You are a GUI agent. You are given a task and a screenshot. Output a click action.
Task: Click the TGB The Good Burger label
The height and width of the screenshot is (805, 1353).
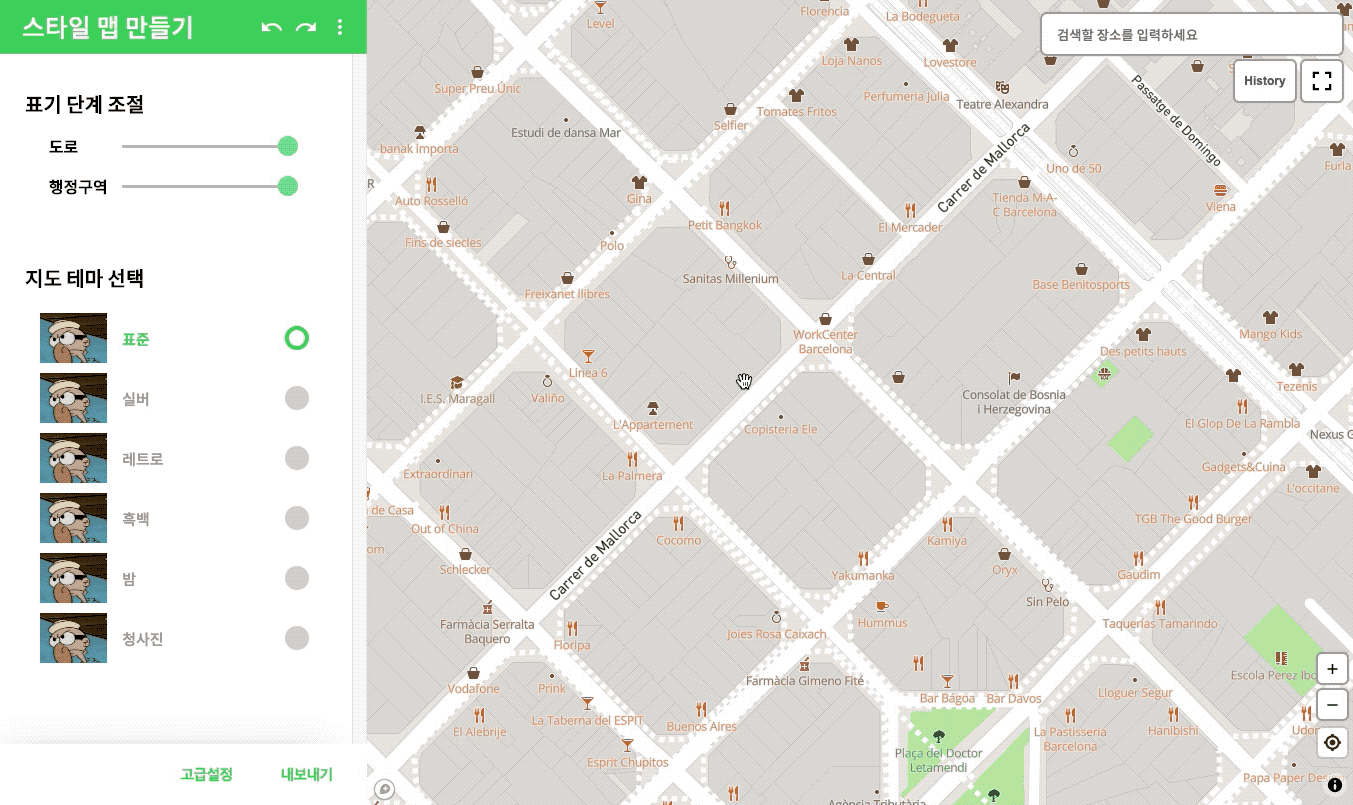(1193, 519)
